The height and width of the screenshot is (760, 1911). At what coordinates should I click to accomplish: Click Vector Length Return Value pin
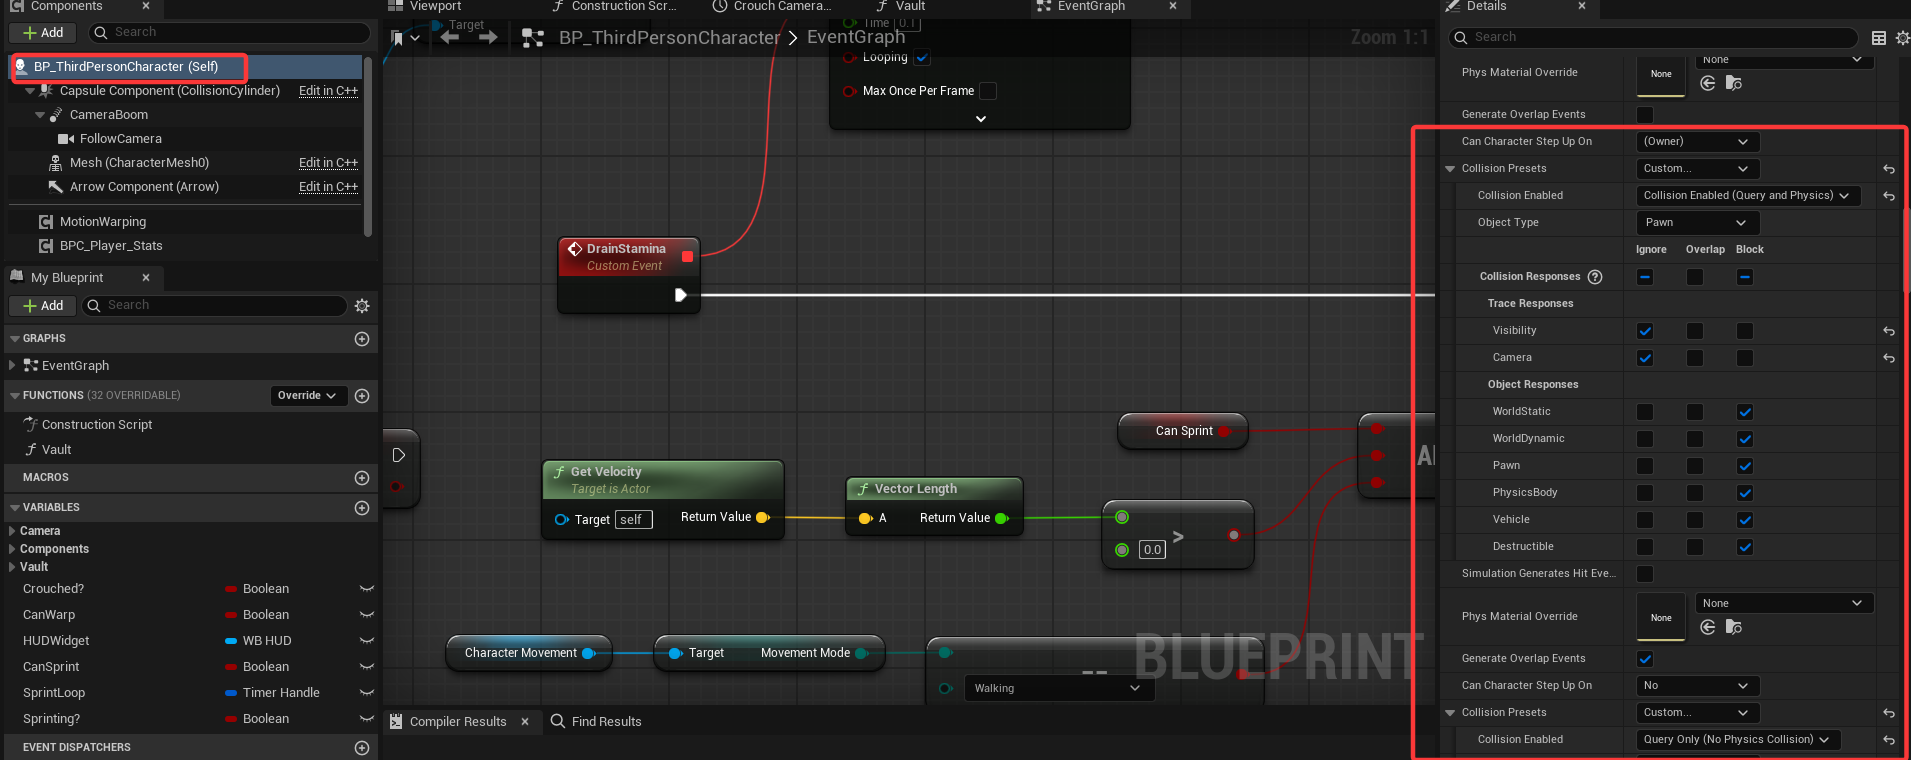(1001, 518)
